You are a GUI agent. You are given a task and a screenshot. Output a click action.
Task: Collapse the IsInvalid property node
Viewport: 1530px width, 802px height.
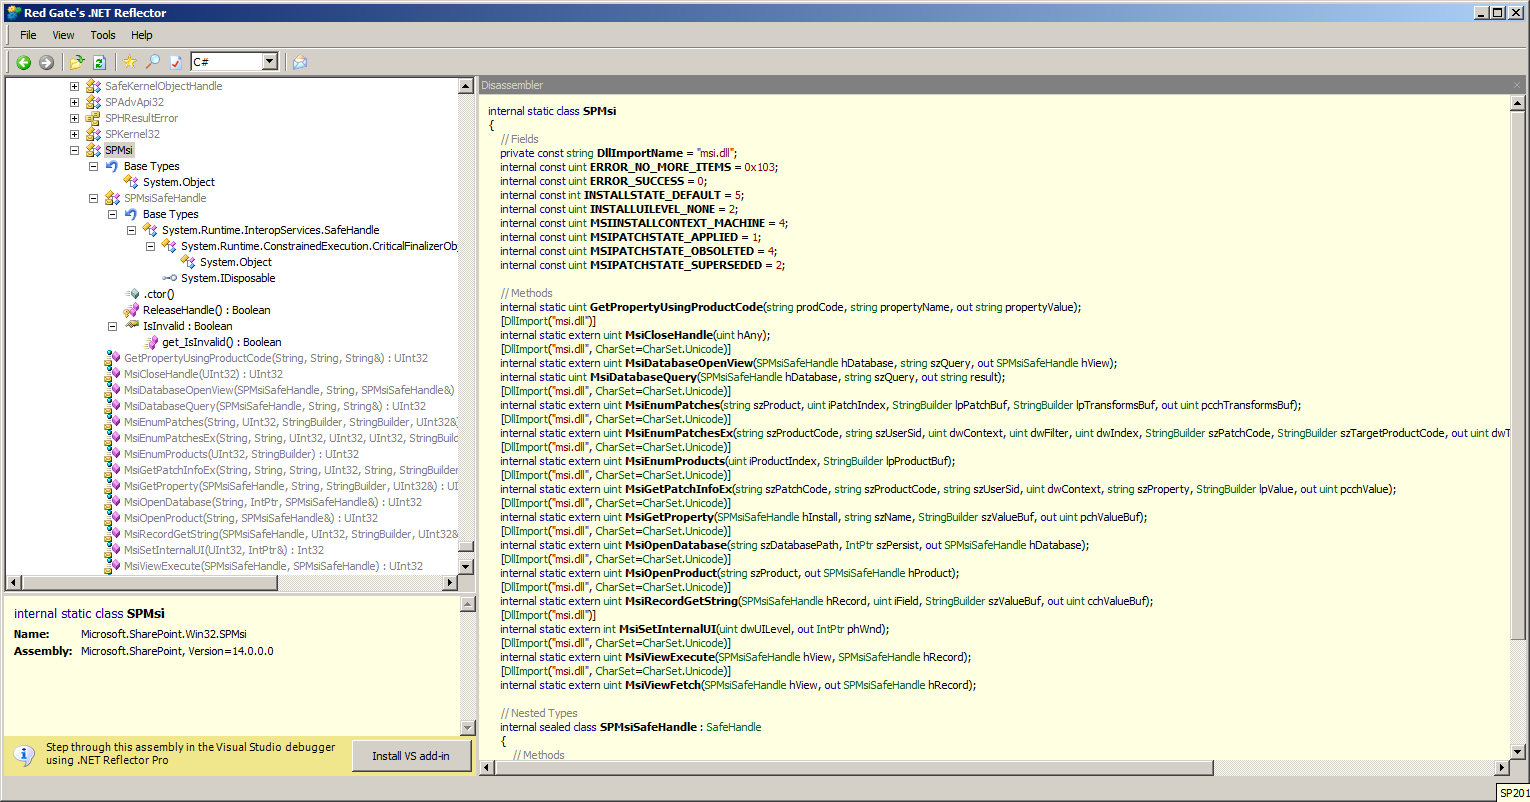coord(112,326)
